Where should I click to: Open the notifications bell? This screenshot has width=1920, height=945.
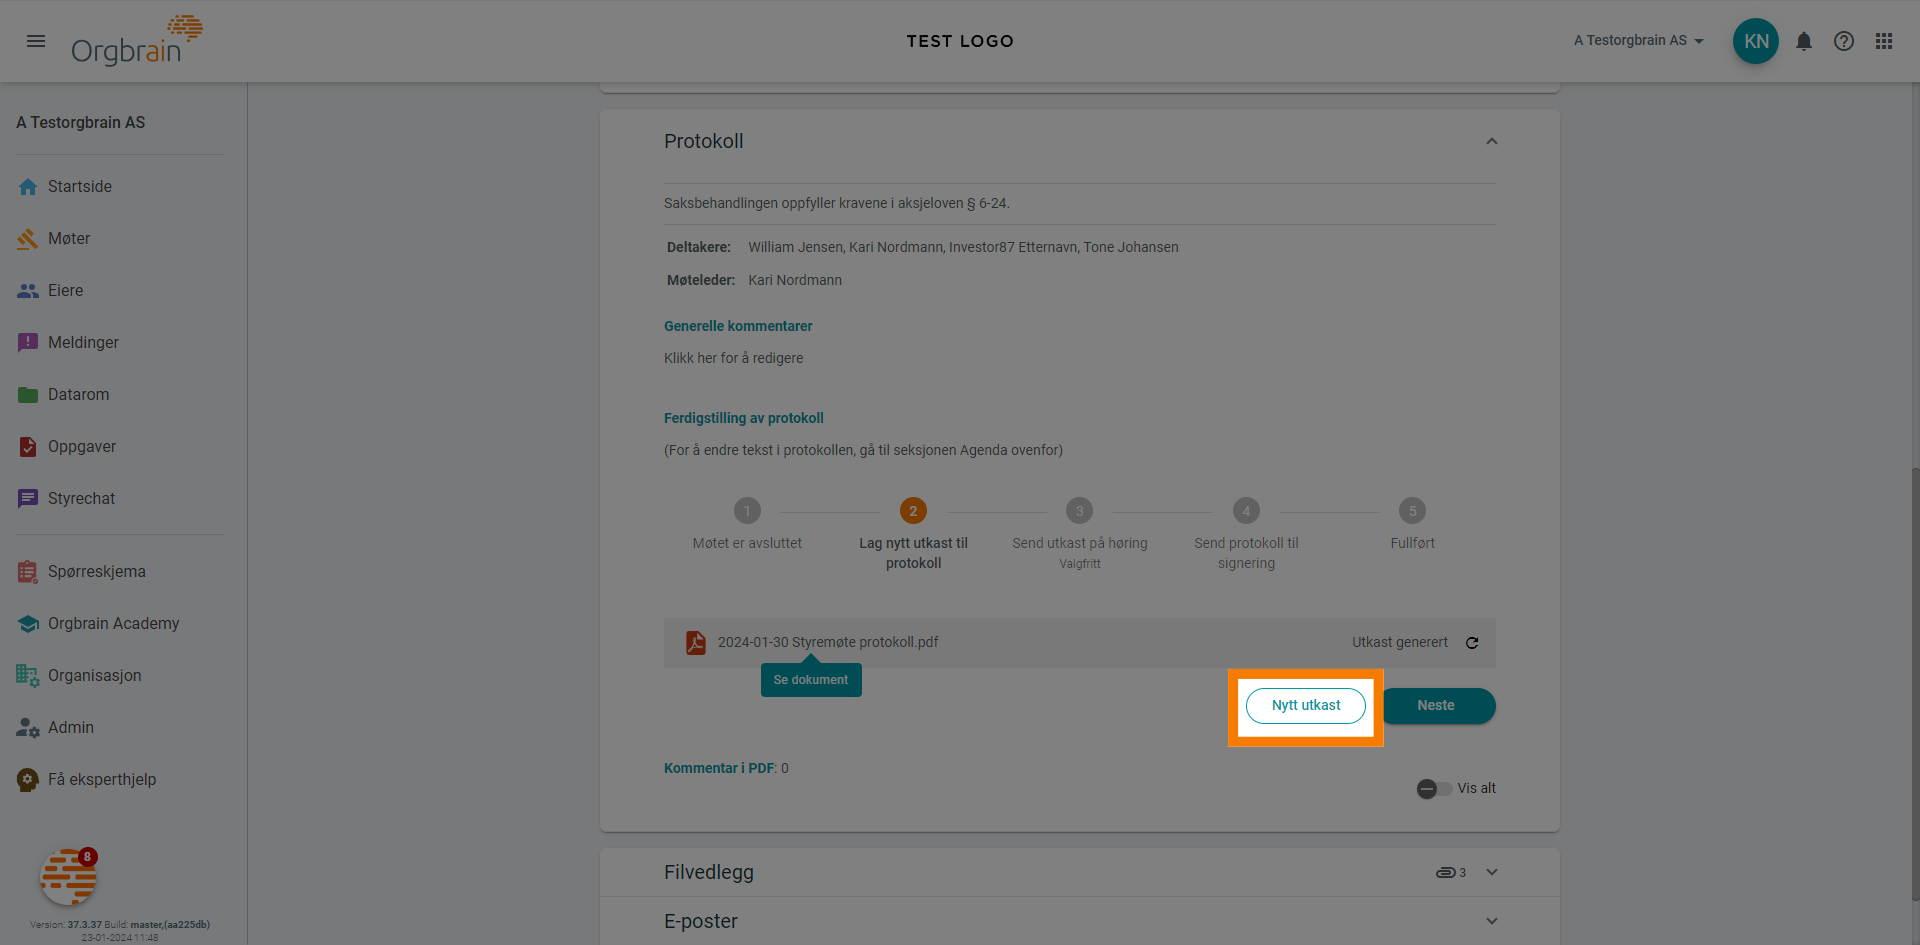pyautogui.click(x=1804, y=41)
